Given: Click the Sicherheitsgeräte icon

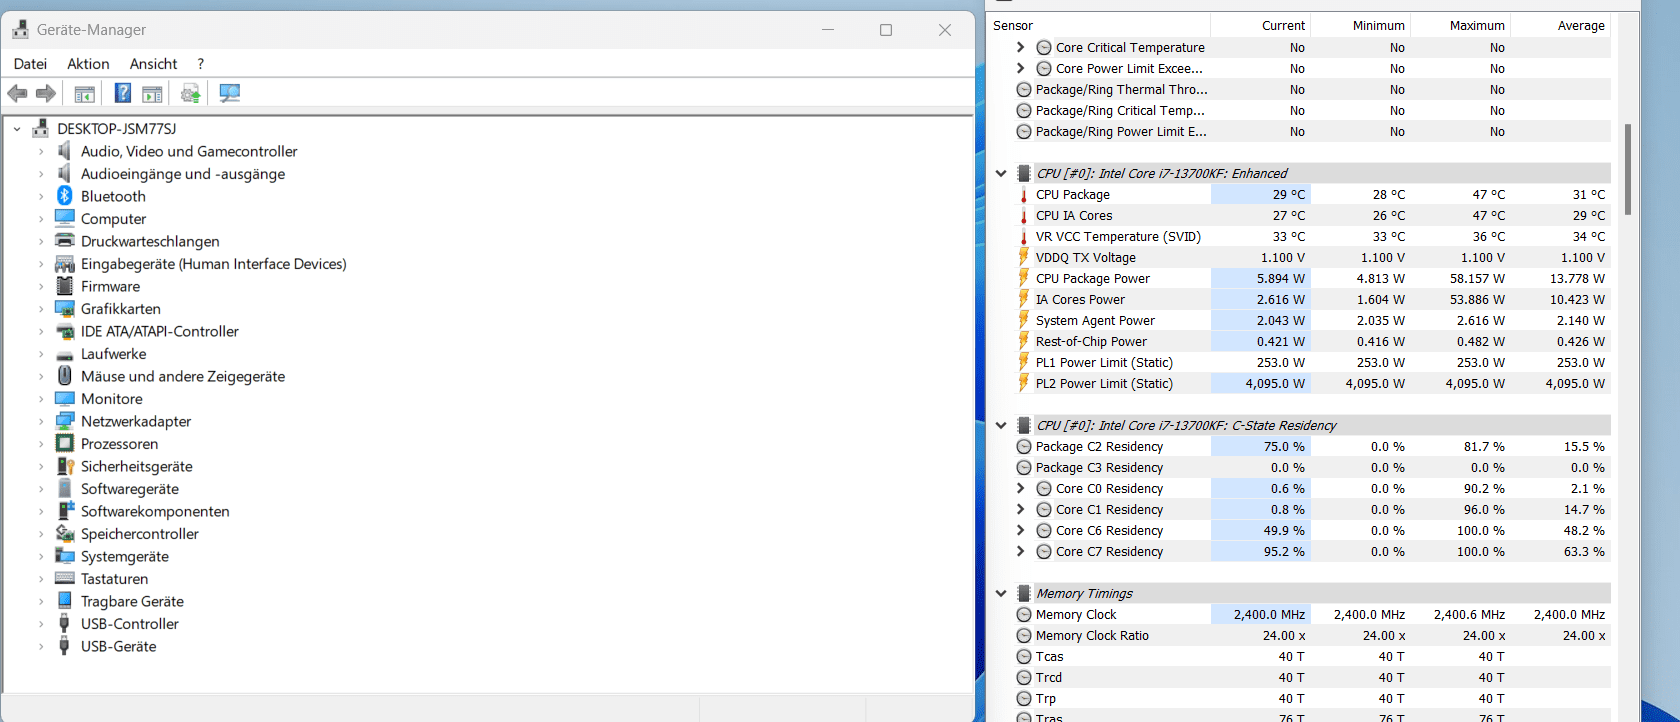Looking at the screenshot, I should pyautogui.click(x=65, y=466).
